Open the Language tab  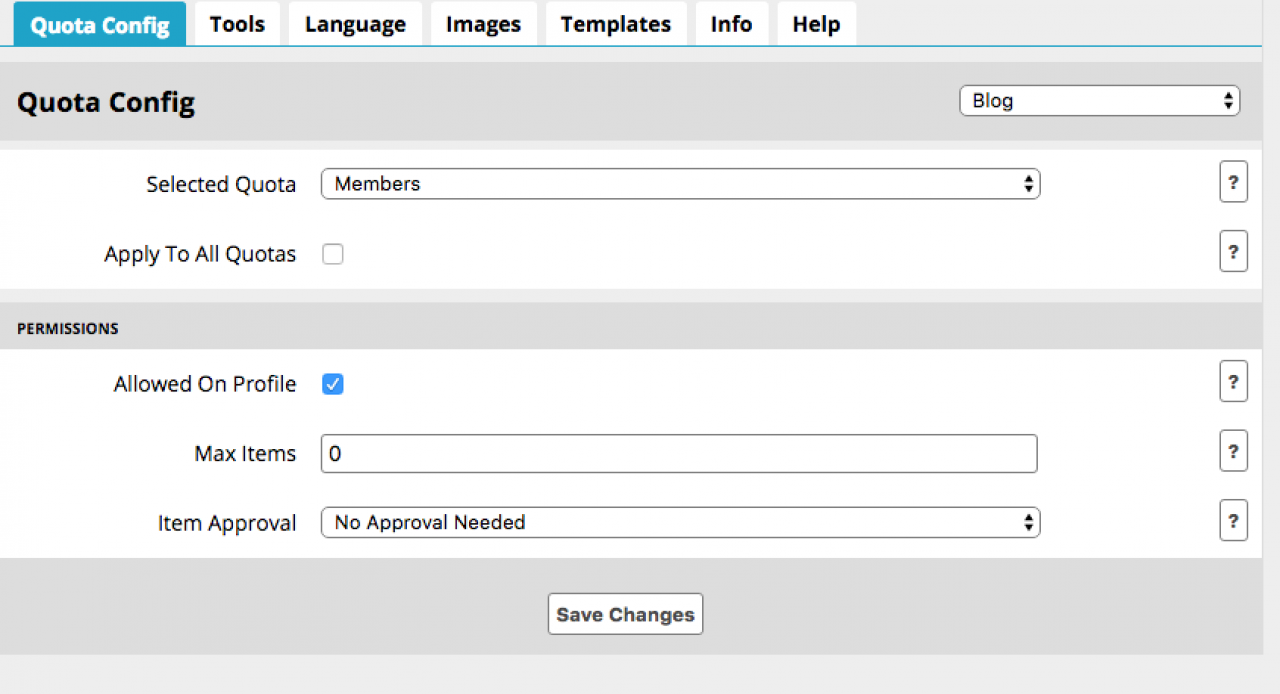coord(355,24)
